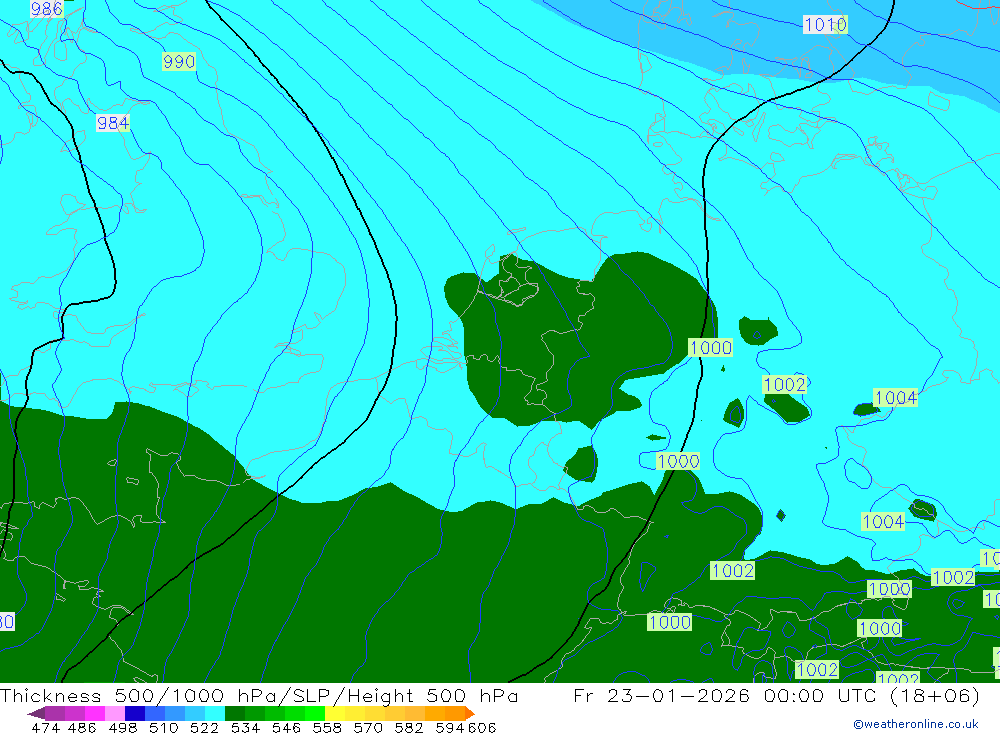Select the bright green legend swatch just left of yellow
The image size is (1000, 733).
click(315, 713)
